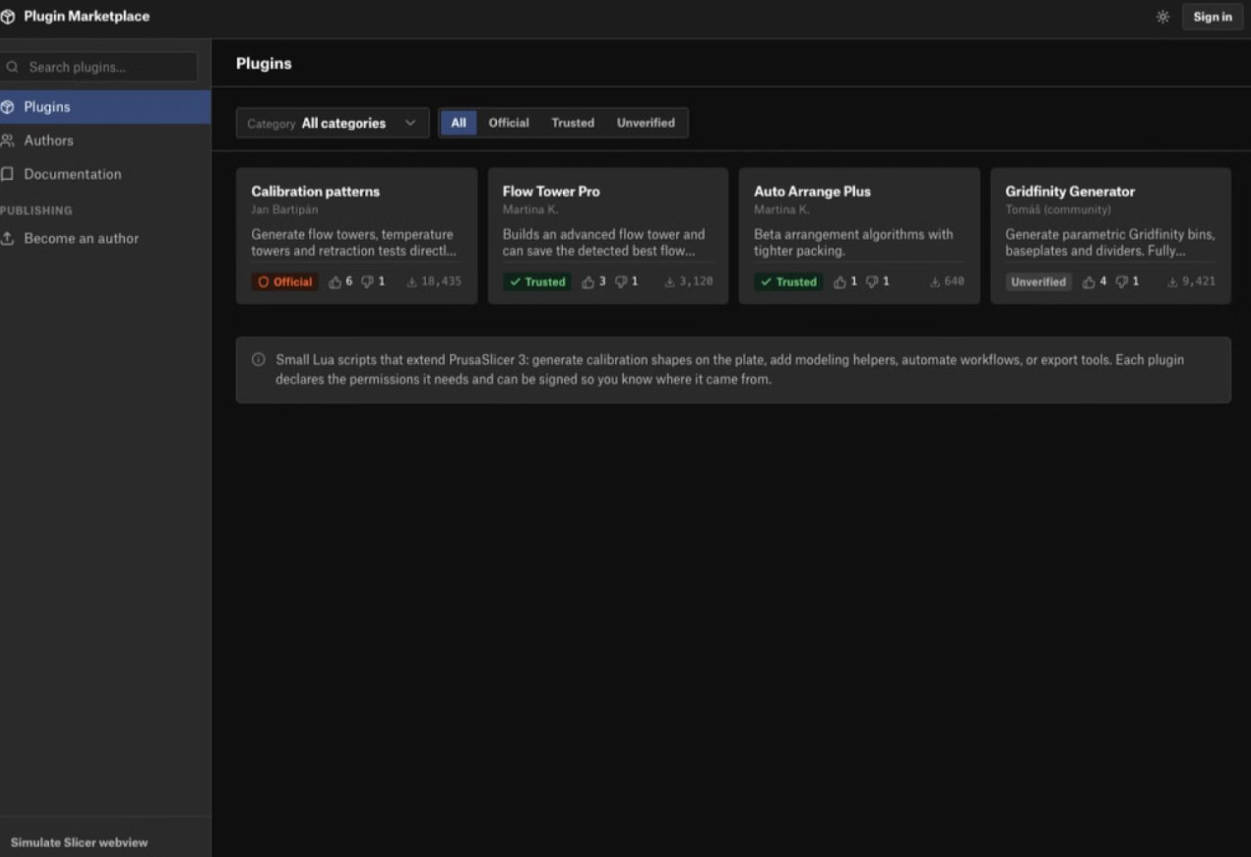Click the Official badge on Calibration patterns

[285, 282]
